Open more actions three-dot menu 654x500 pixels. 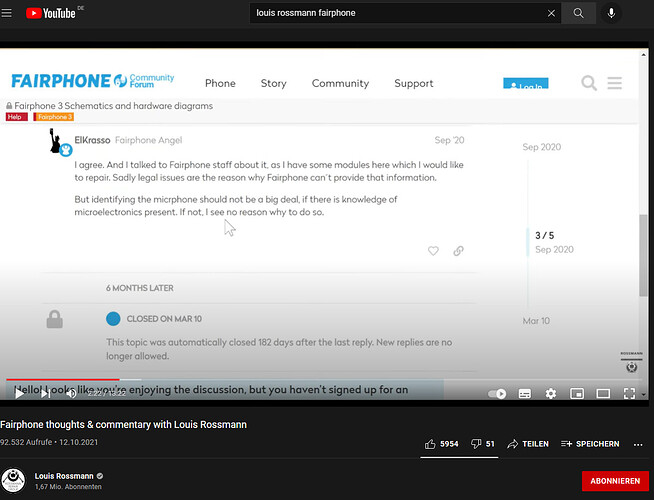[638, 445]
